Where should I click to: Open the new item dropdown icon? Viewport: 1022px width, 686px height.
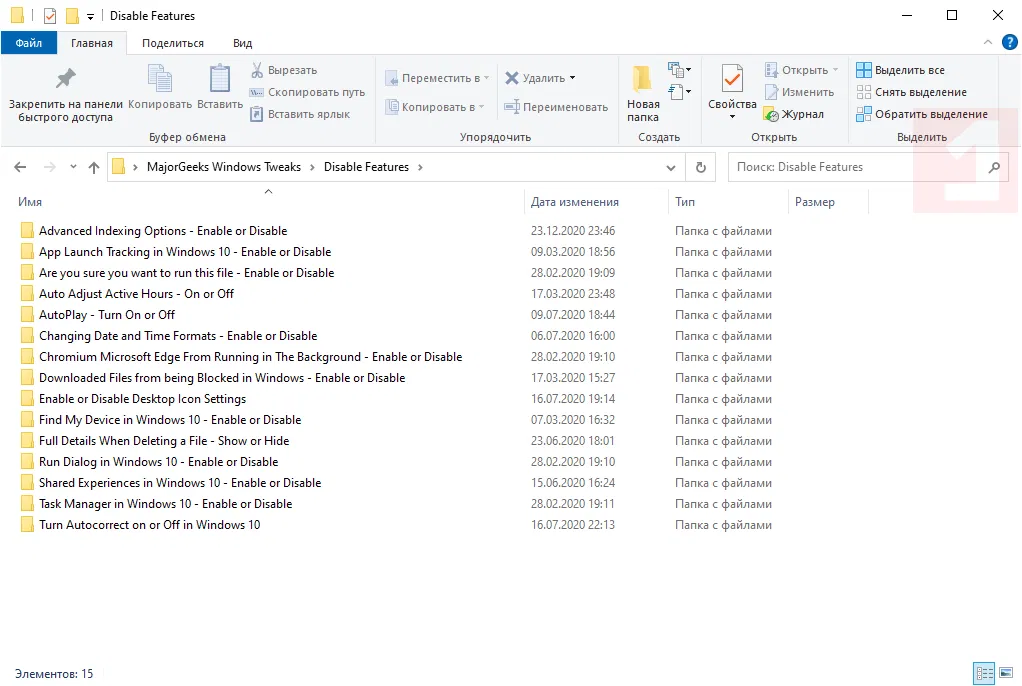[x=679, y=69]
